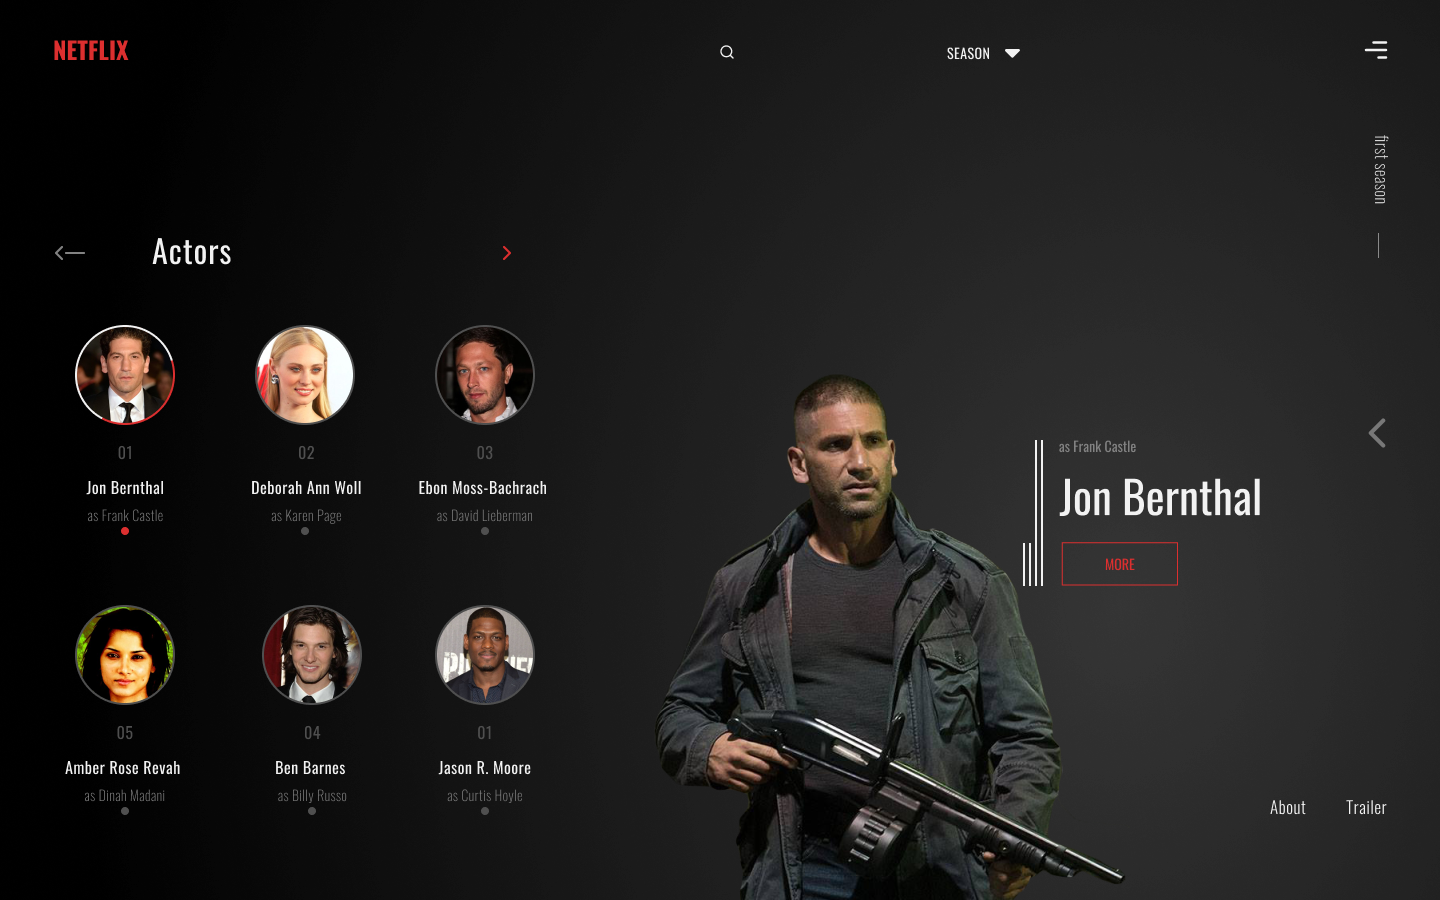Click the Netflix logo
1440x900 pixels.
click(x=91, y=51)
